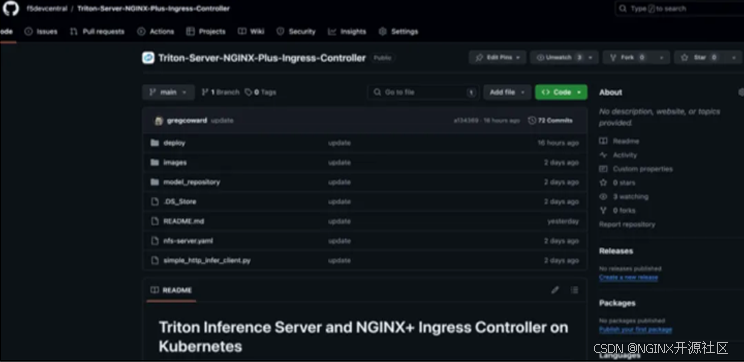Edit the README with the pencil icon
Screen dimensions: 744x362
555,290
